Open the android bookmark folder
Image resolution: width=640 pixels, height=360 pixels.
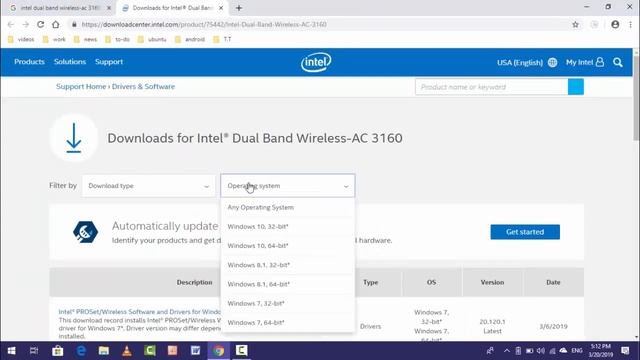pos(190,40)
